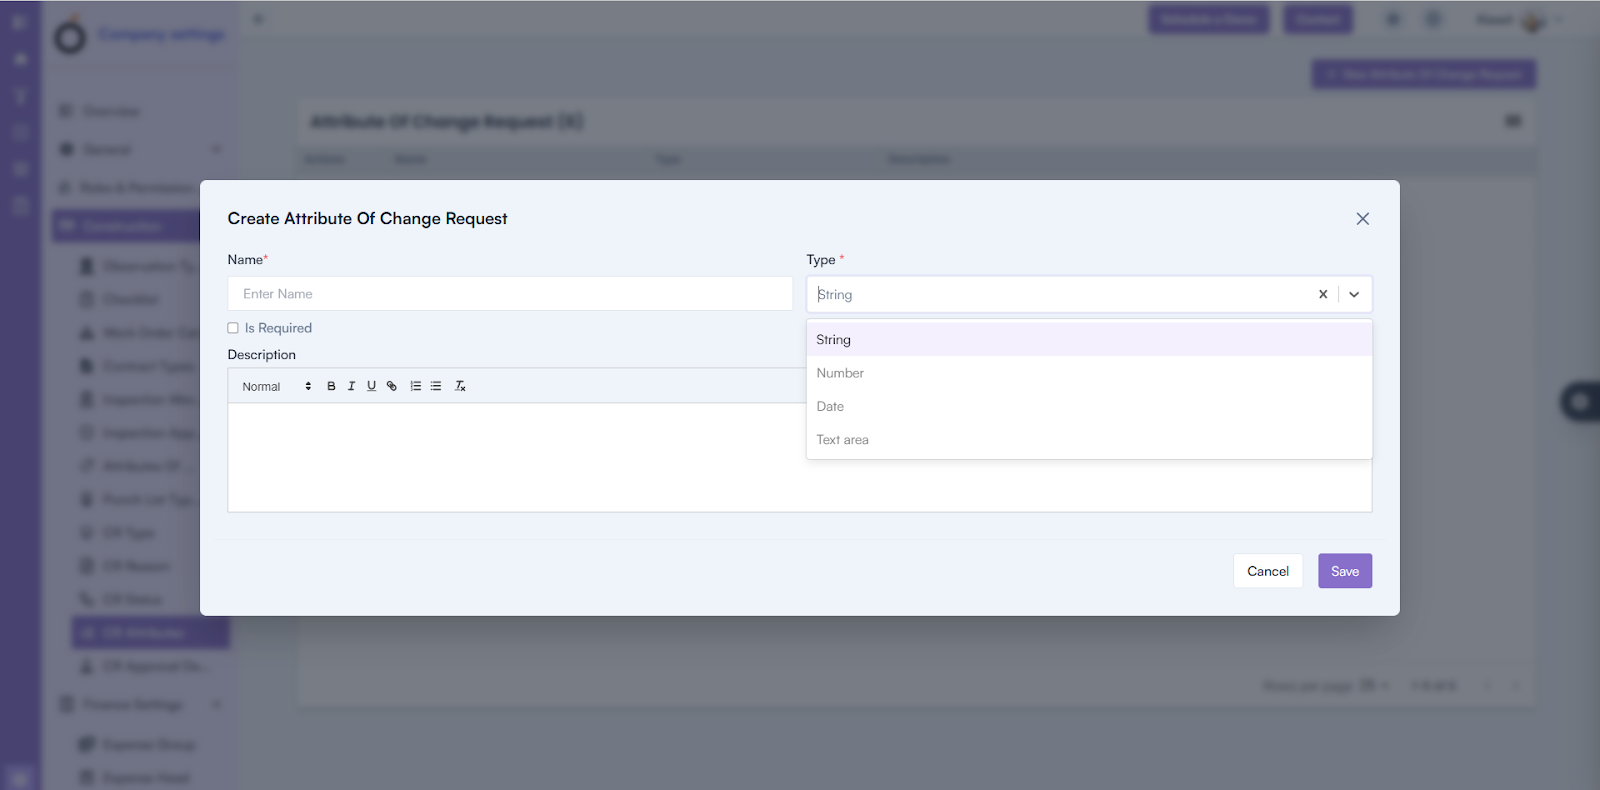Apply bullet list in Description editor
This screenshot has height=790, width=1600.
point(436,386)
